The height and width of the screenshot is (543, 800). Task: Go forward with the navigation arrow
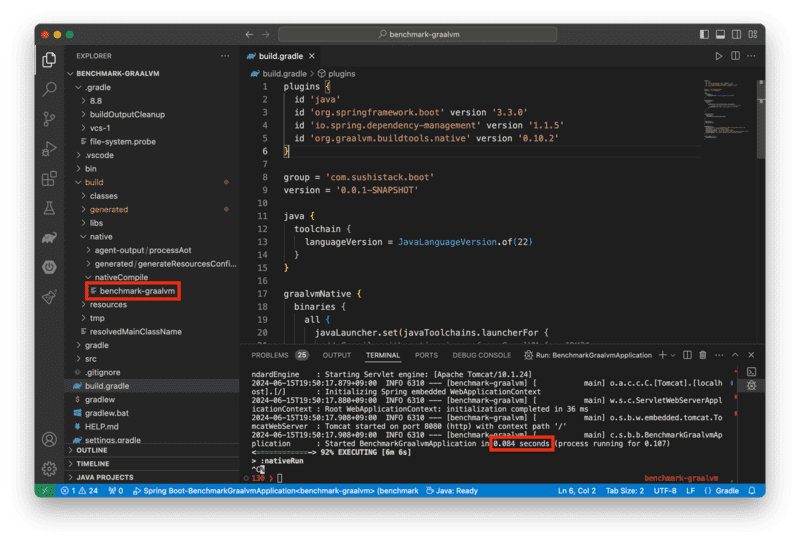click(265, 34)
